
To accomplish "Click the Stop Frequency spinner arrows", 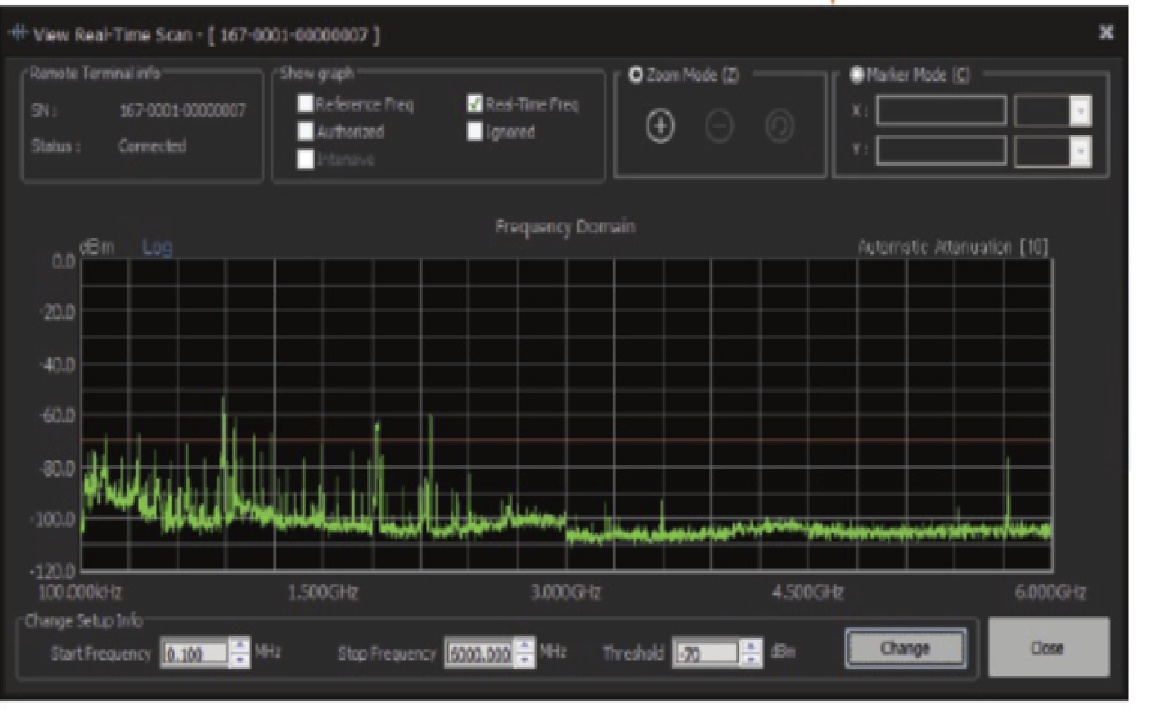I will coord(525,654).
